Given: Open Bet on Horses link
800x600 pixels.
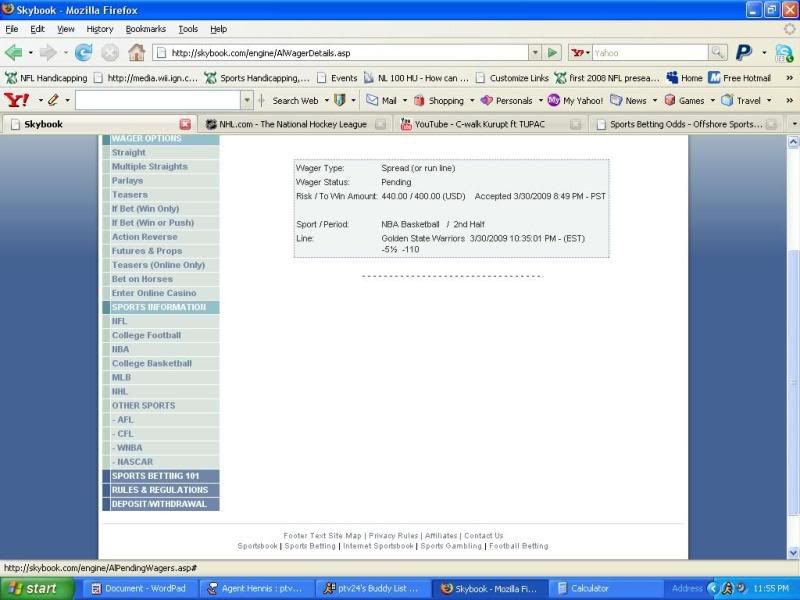Looking at the screenshot, I should coord(142,279).
